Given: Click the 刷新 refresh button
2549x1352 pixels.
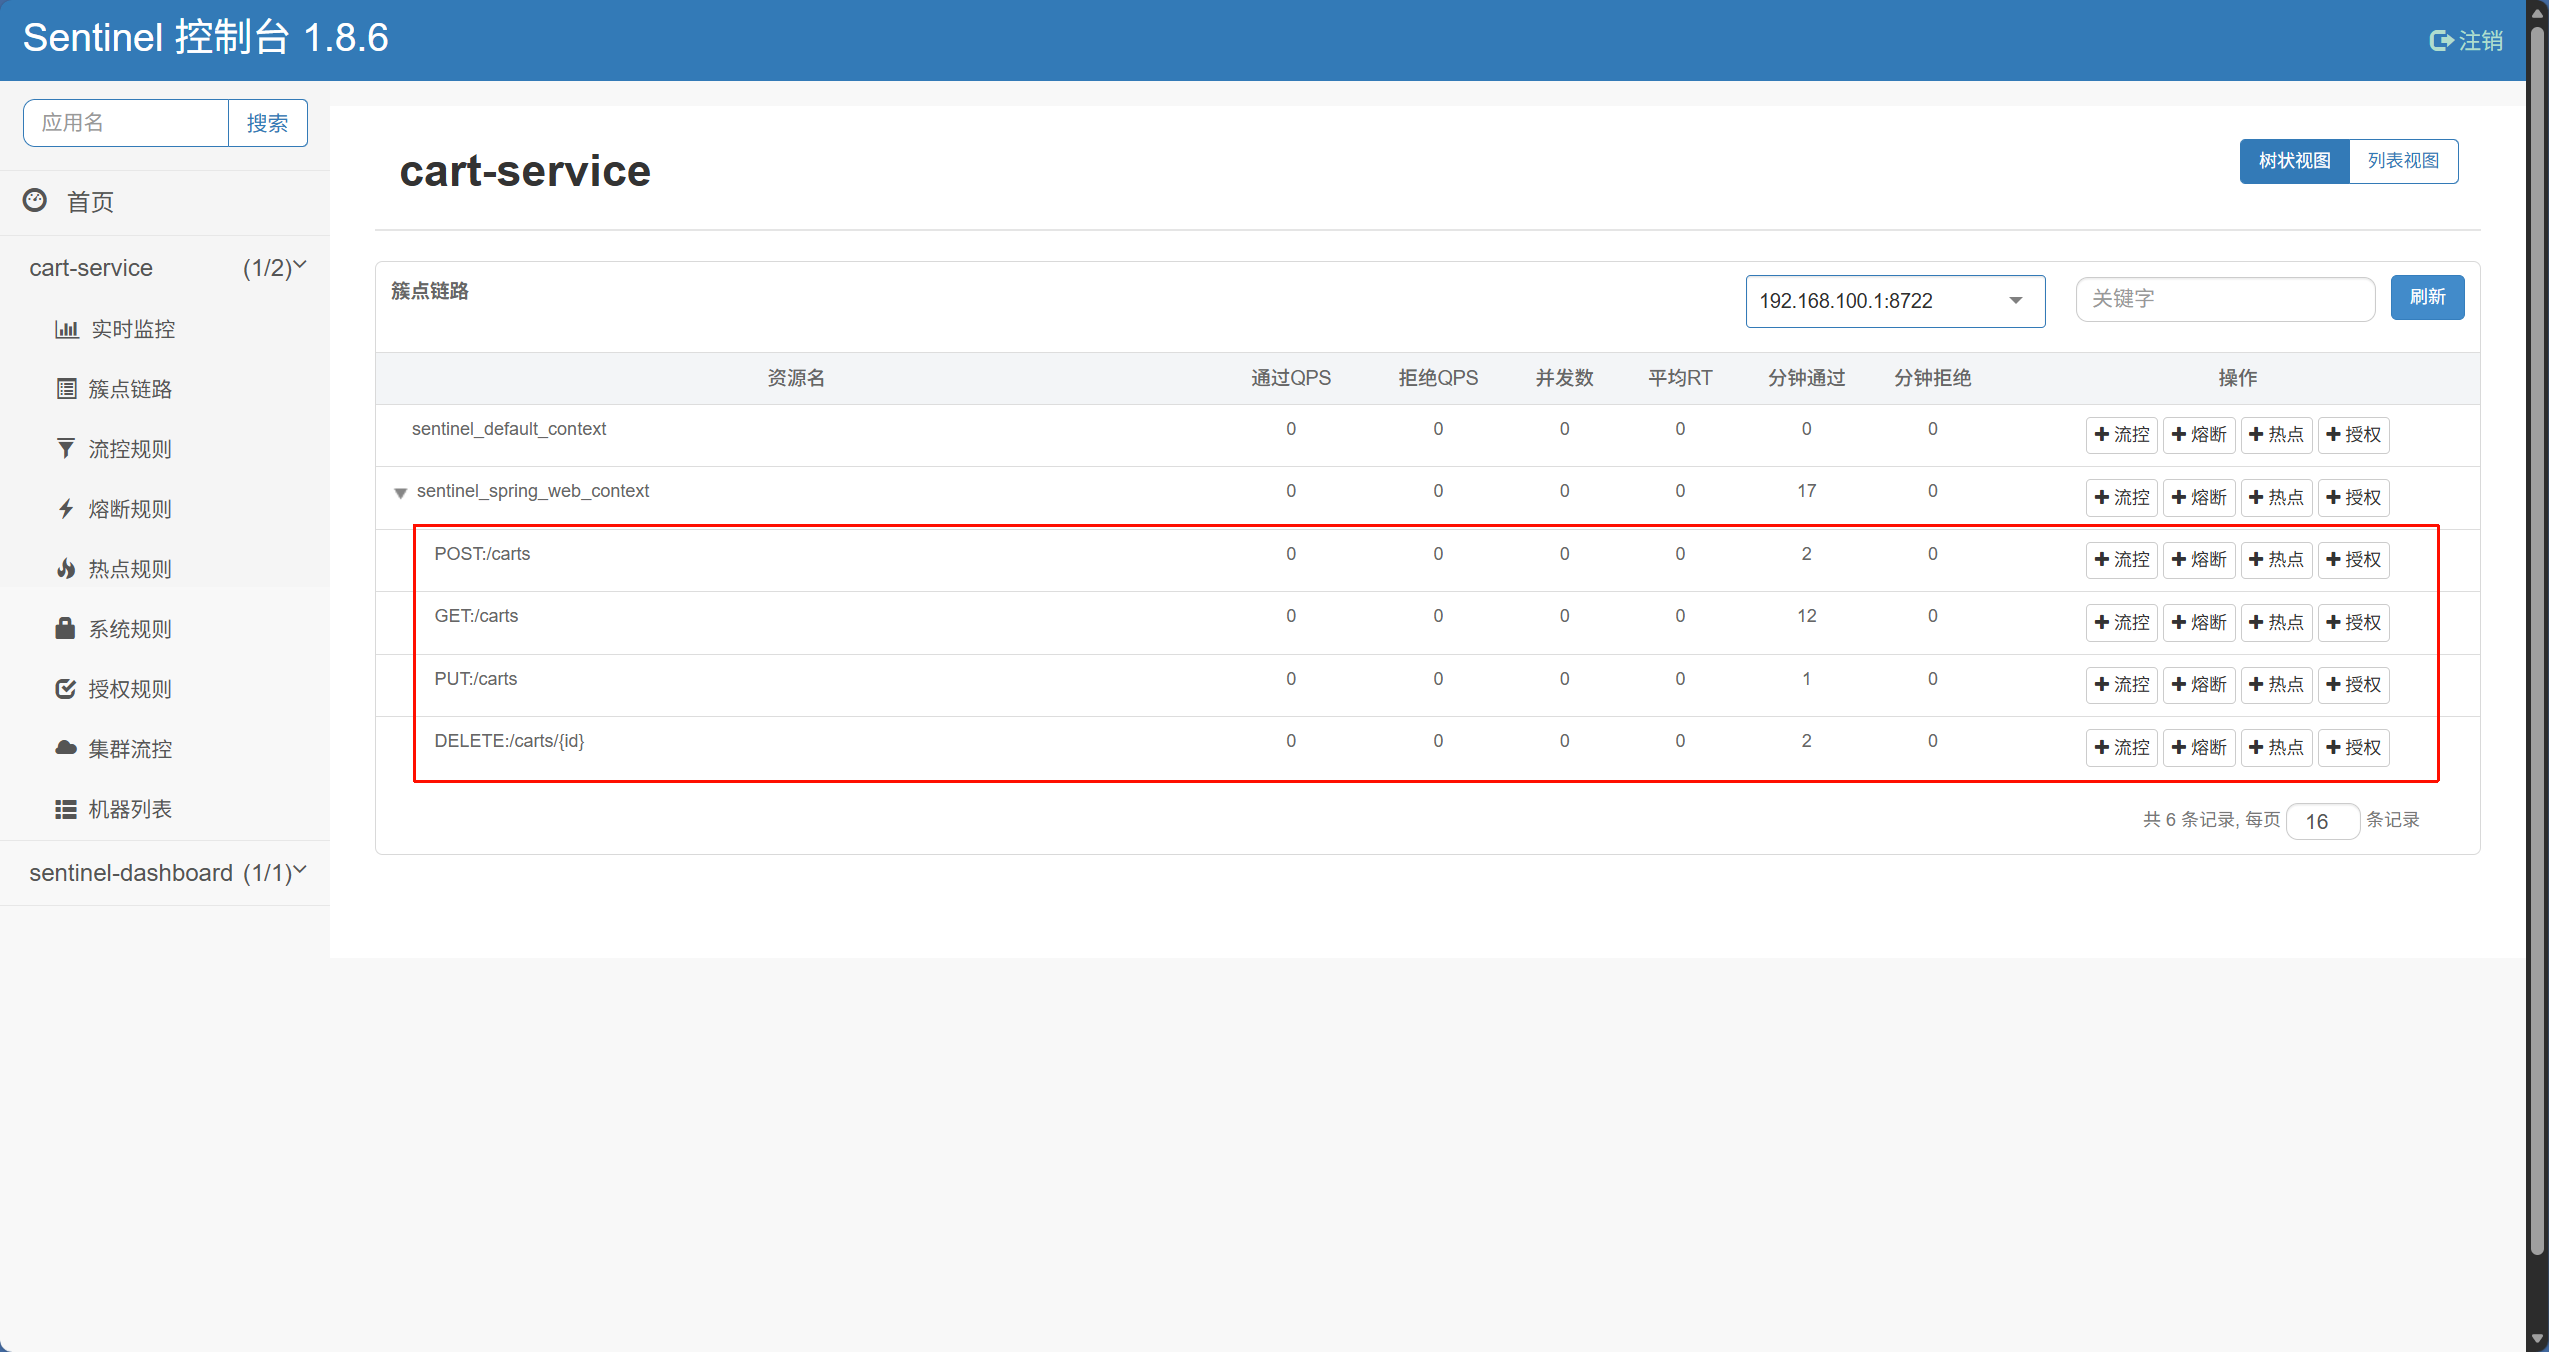Looking at the screenshot, I should [2427, 297].
